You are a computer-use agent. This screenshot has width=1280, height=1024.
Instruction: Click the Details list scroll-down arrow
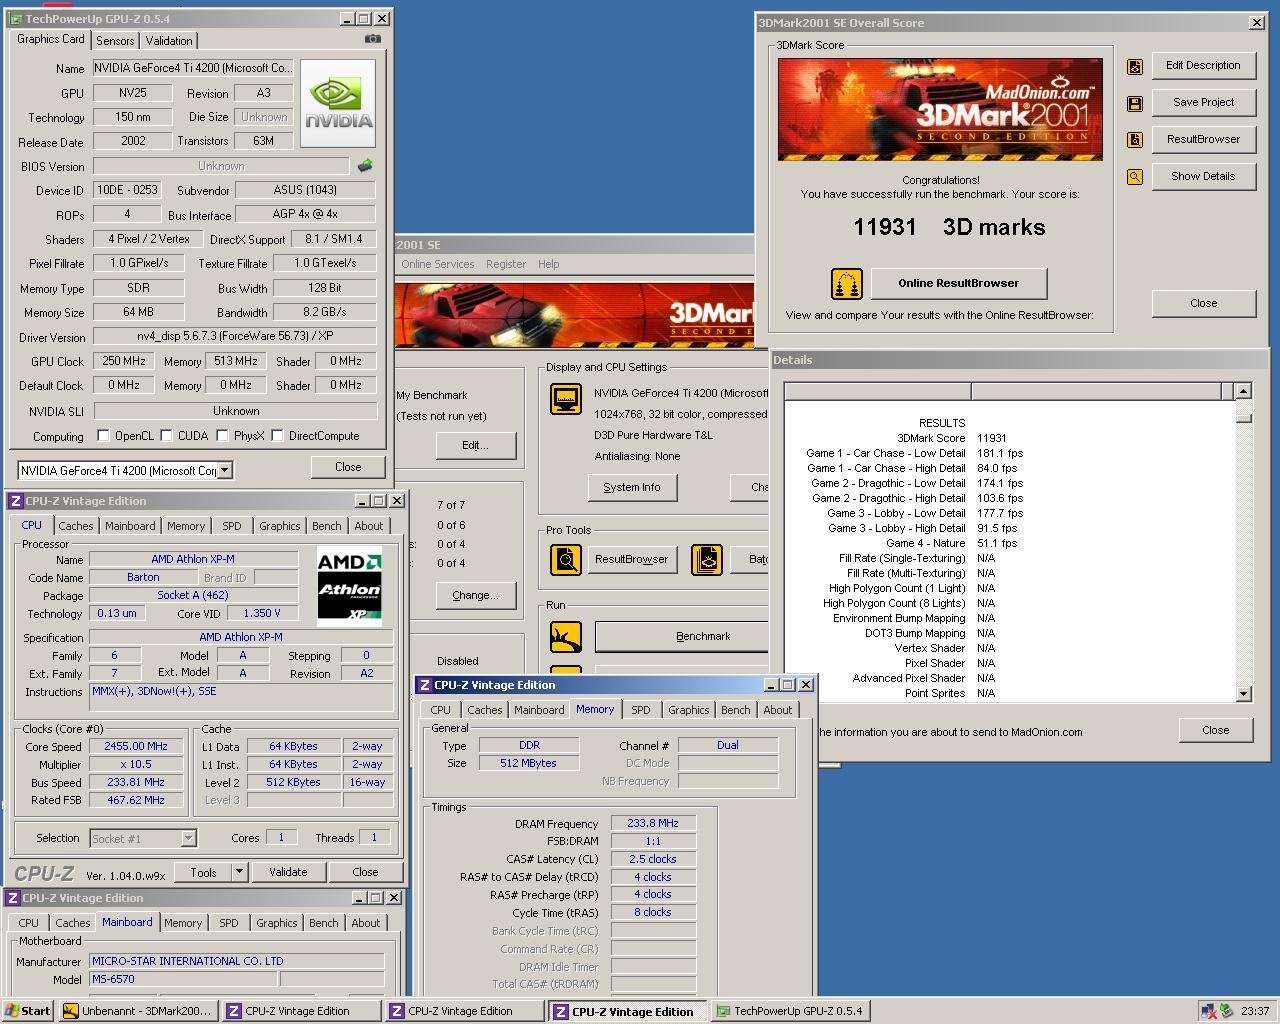click(1243, 693)
